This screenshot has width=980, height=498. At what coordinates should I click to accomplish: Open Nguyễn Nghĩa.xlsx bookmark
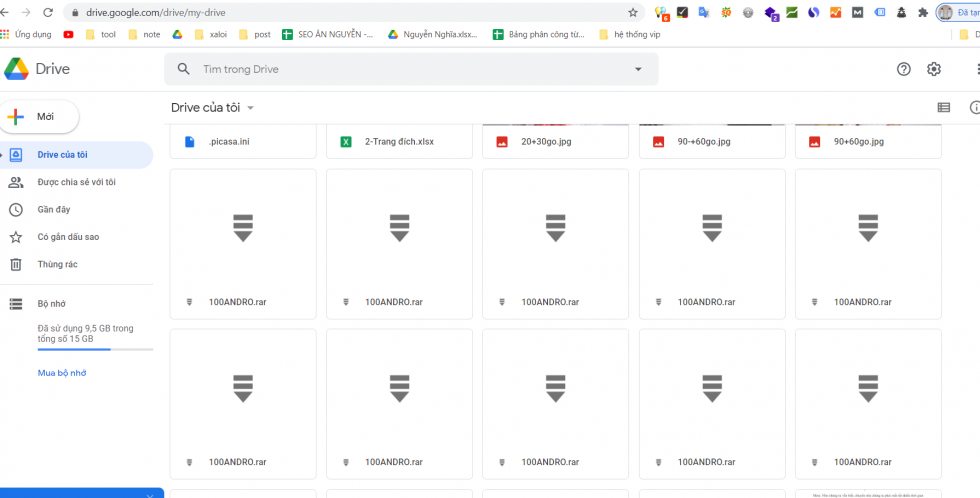[x=432, y=35]
